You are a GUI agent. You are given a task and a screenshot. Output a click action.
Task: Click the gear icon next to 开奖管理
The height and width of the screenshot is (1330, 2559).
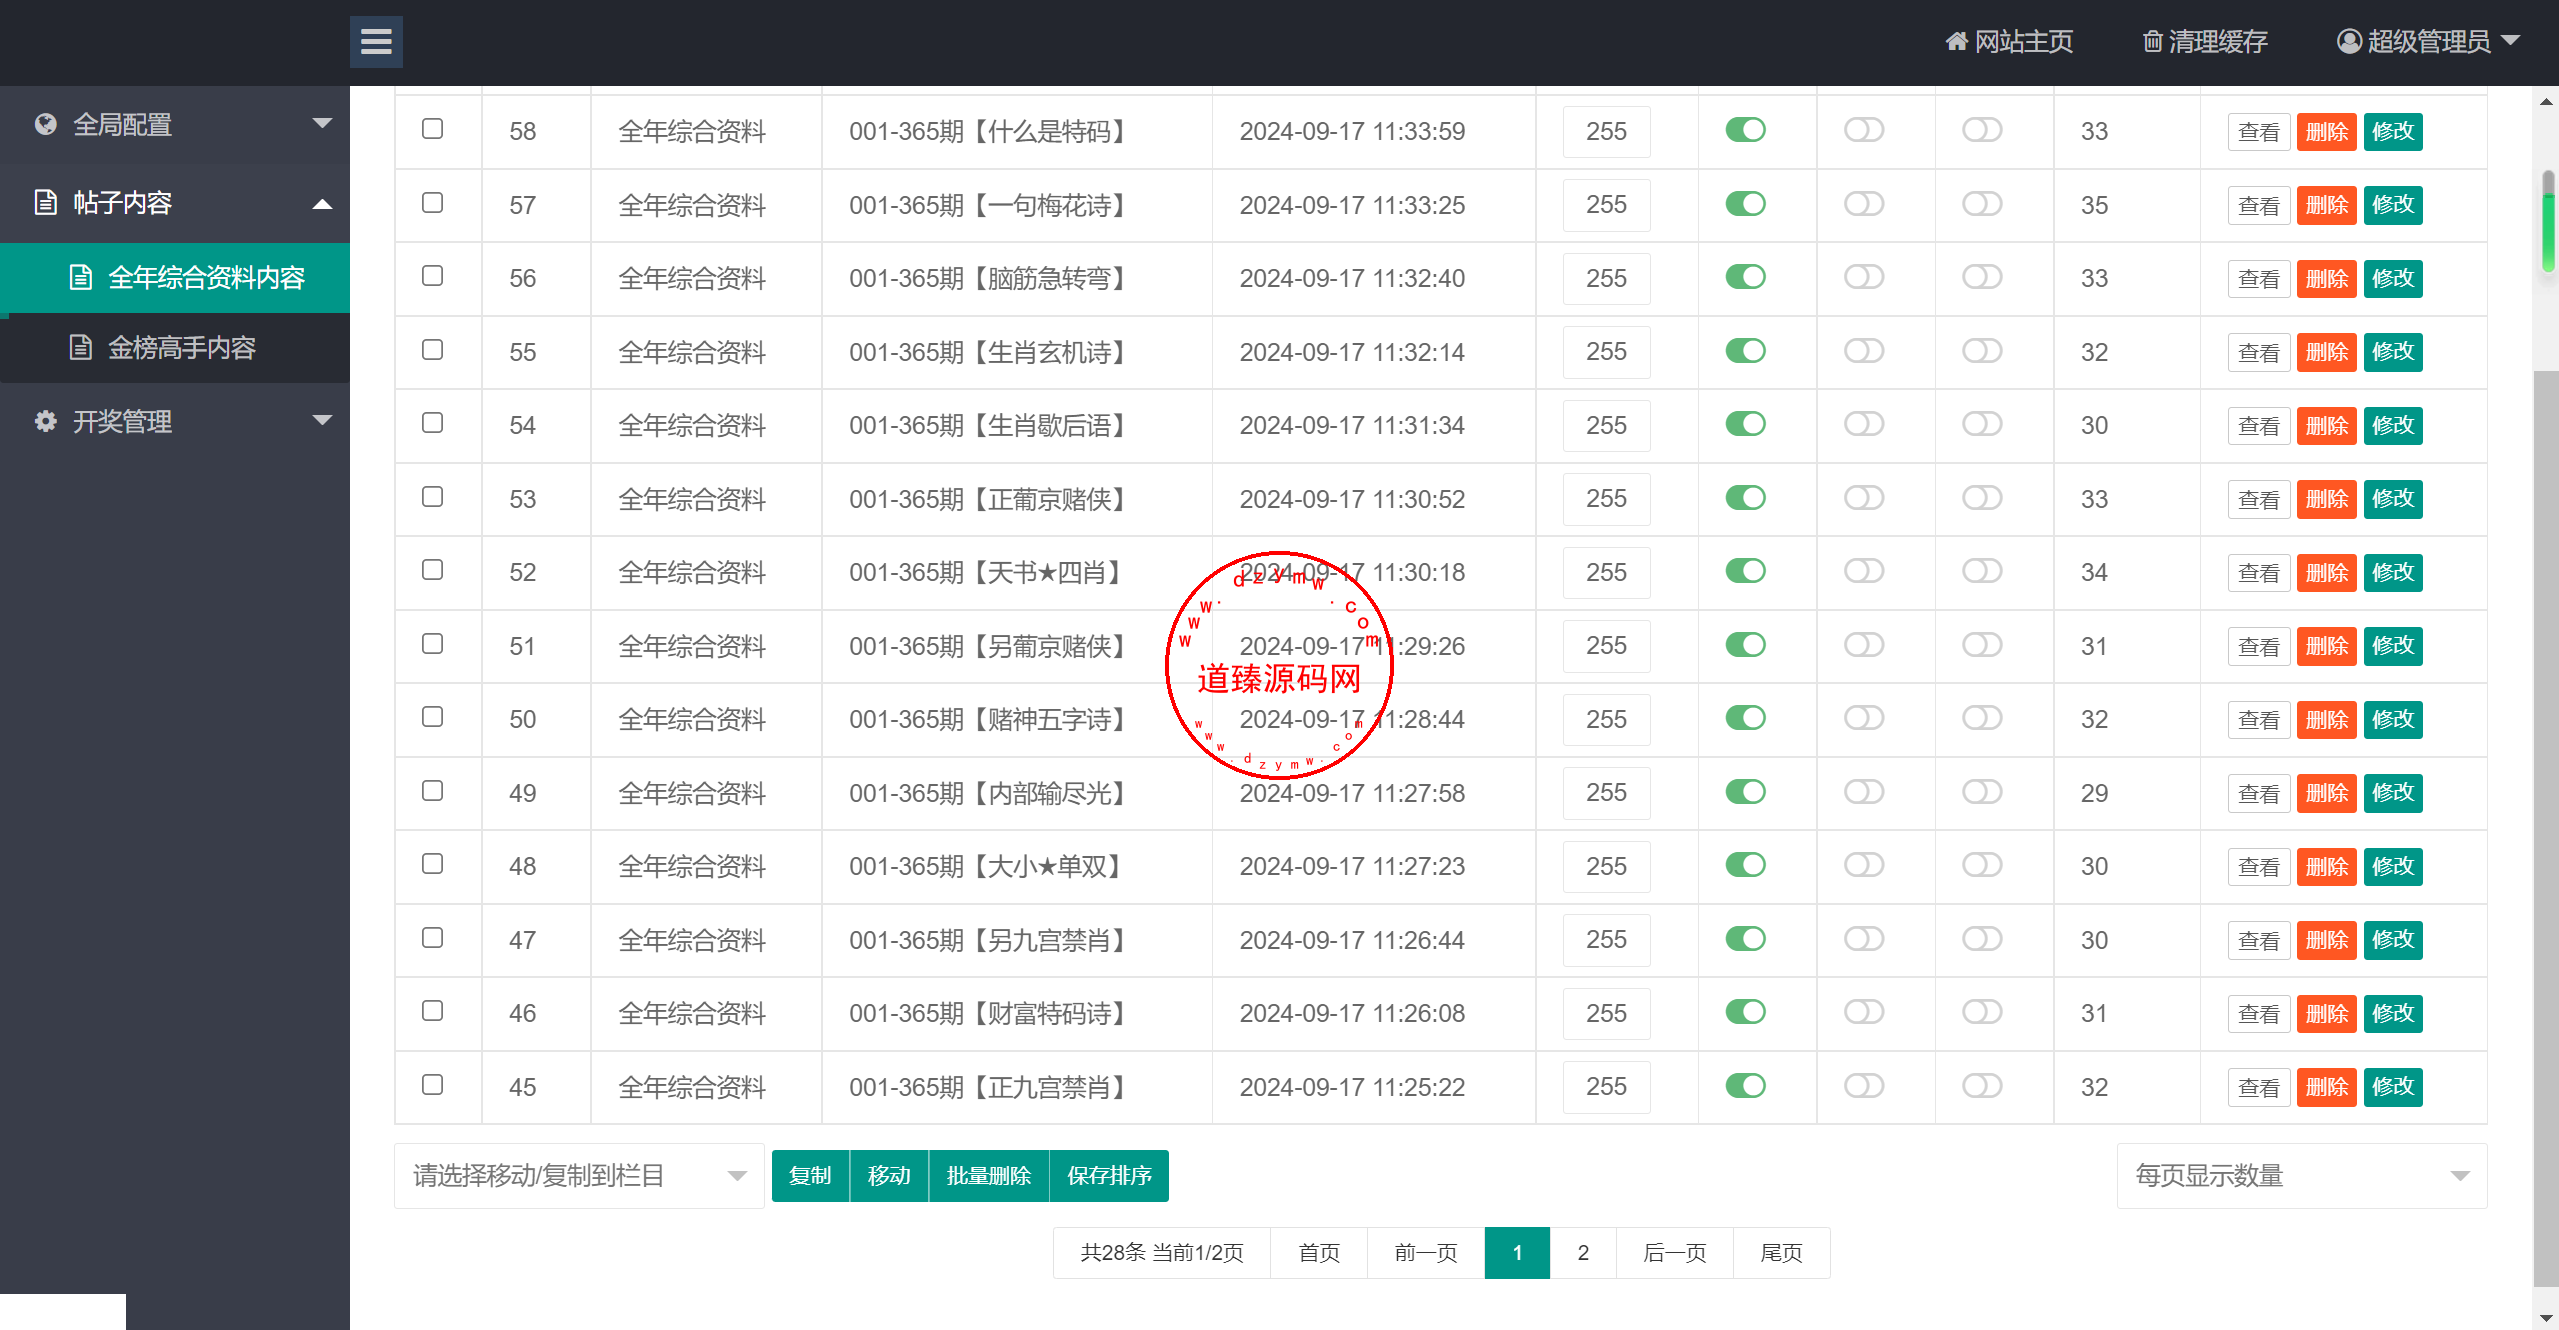[x=45, y=421]
